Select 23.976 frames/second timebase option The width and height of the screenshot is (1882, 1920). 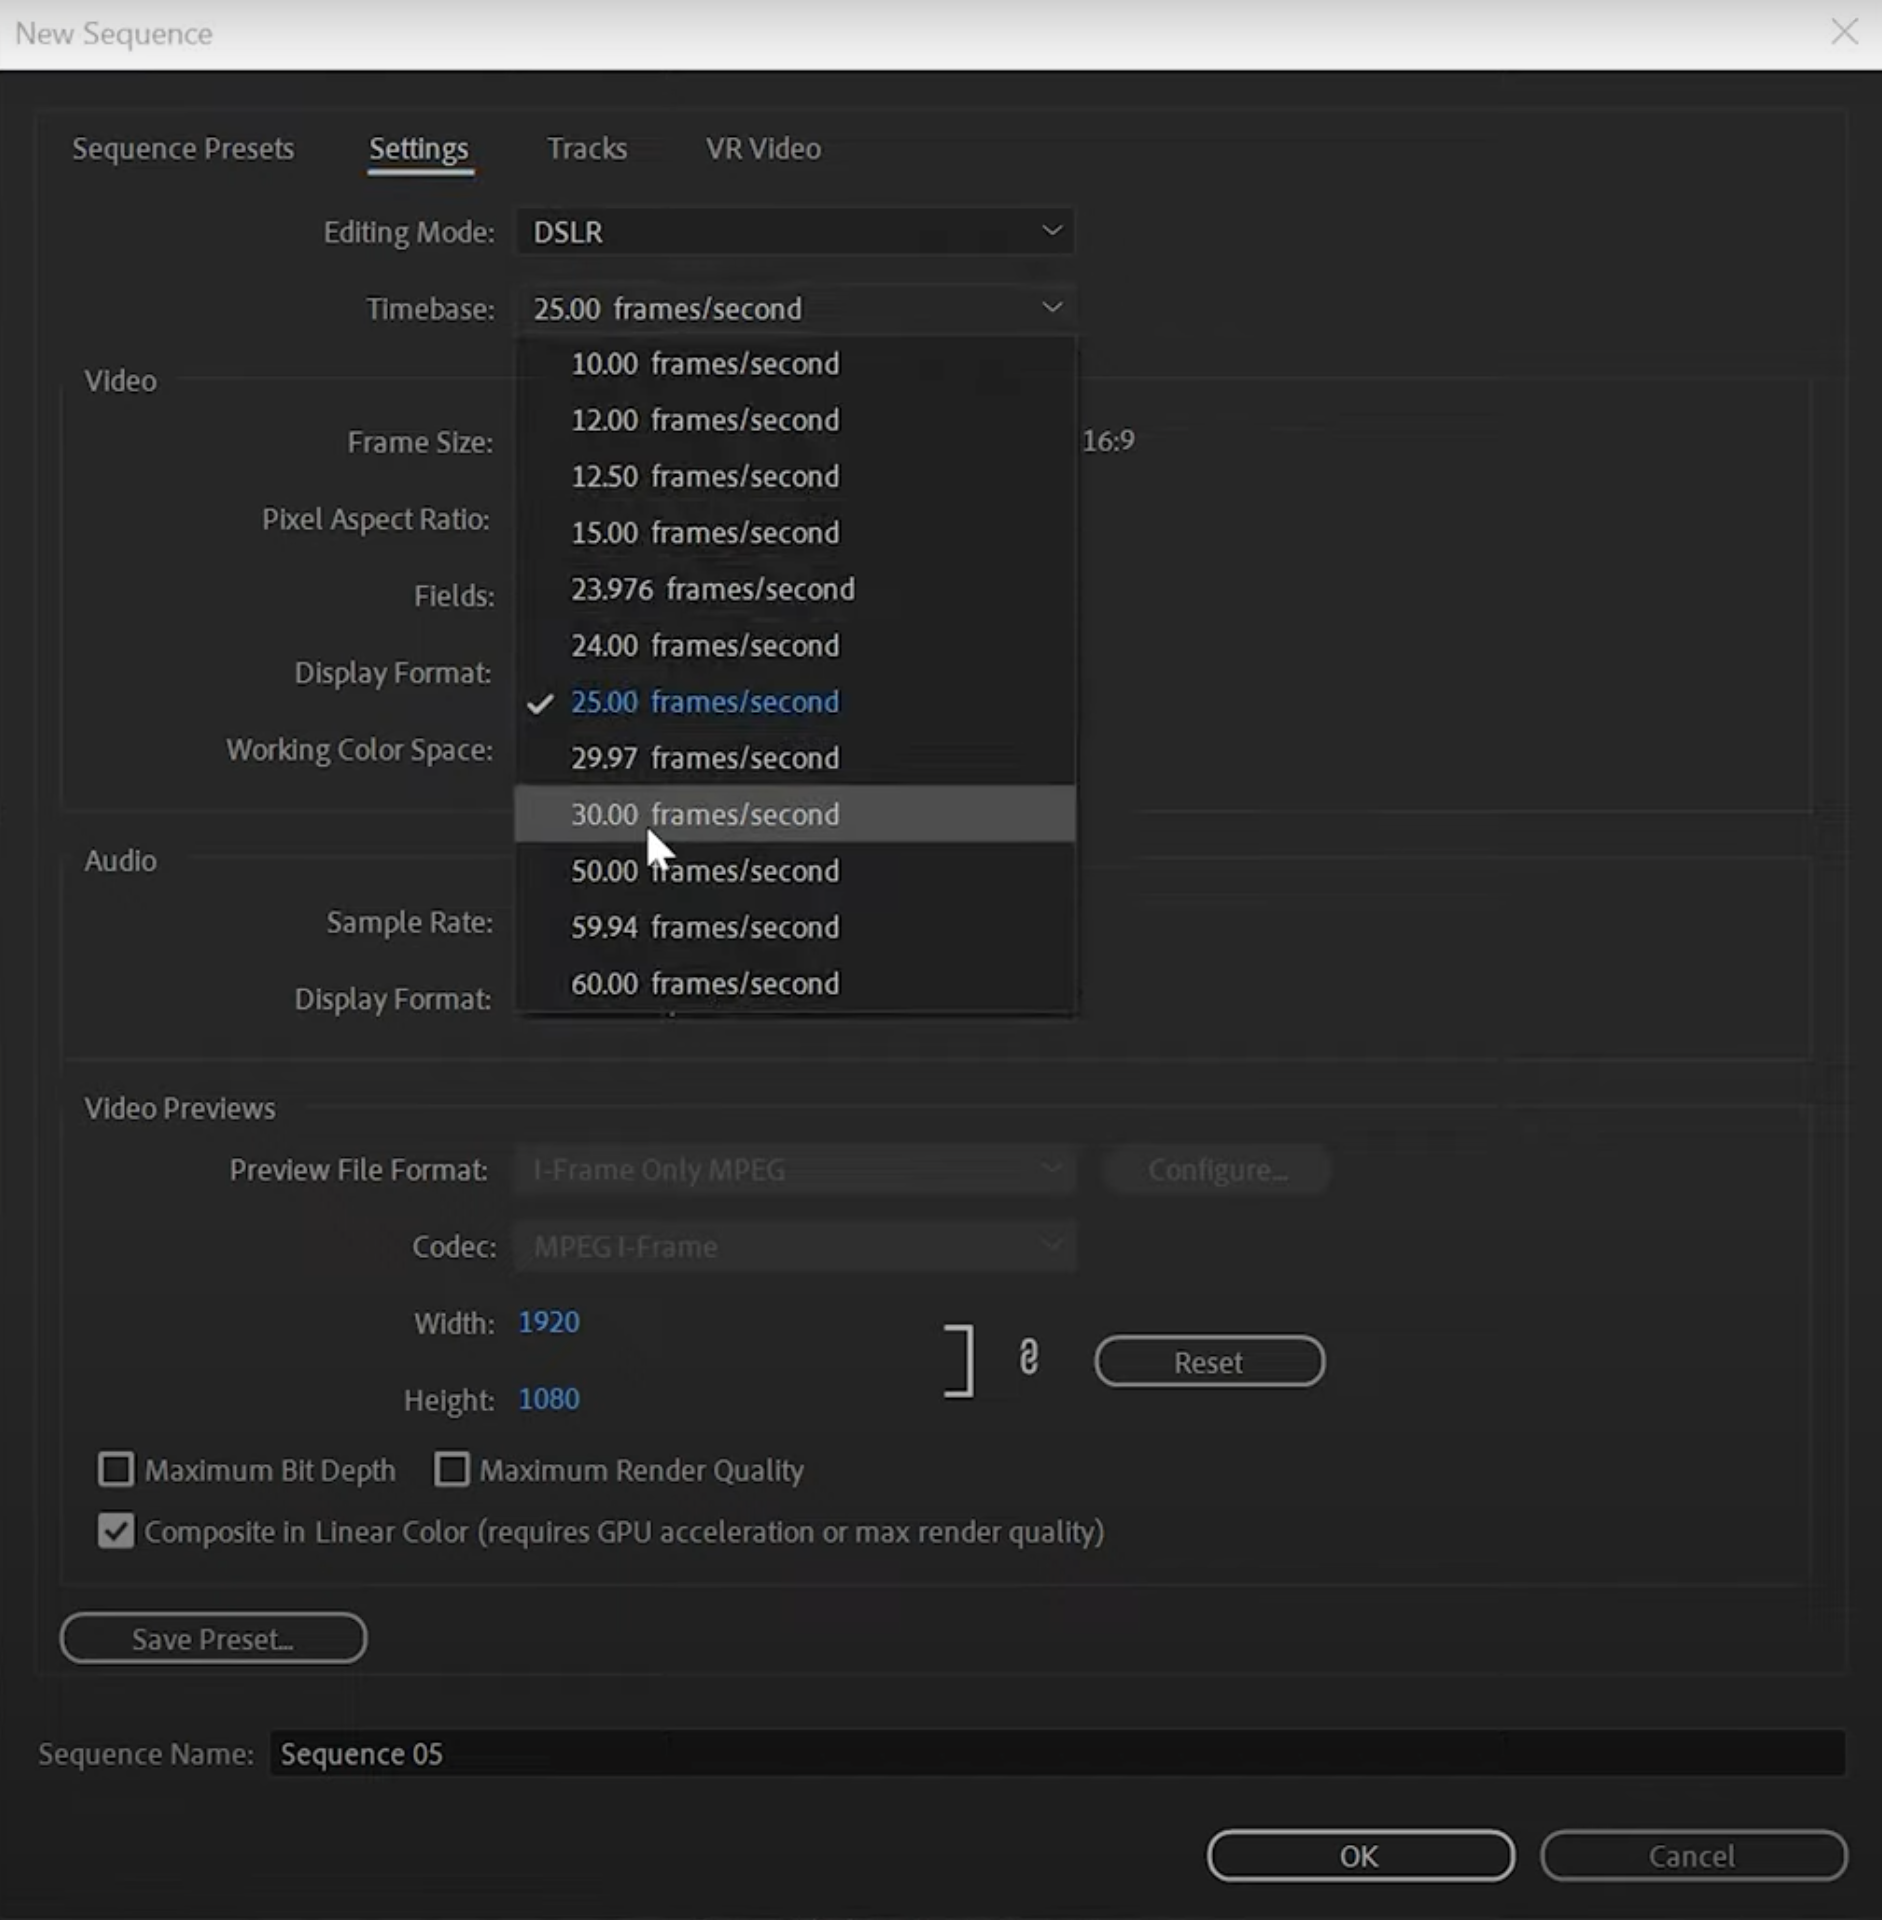[x=795, y=589]
